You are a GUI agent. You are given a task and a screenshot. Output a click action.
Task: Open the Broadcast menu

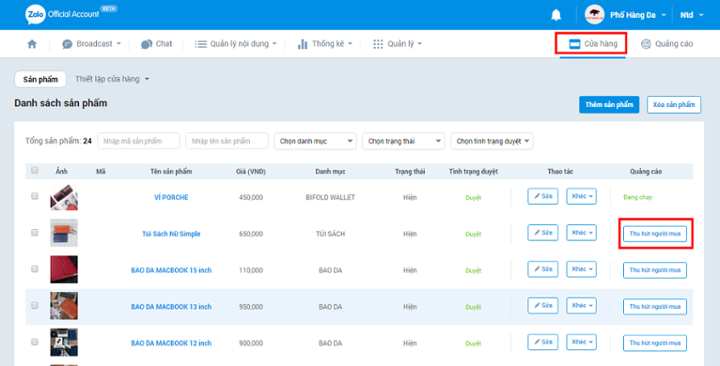(91, 44)
